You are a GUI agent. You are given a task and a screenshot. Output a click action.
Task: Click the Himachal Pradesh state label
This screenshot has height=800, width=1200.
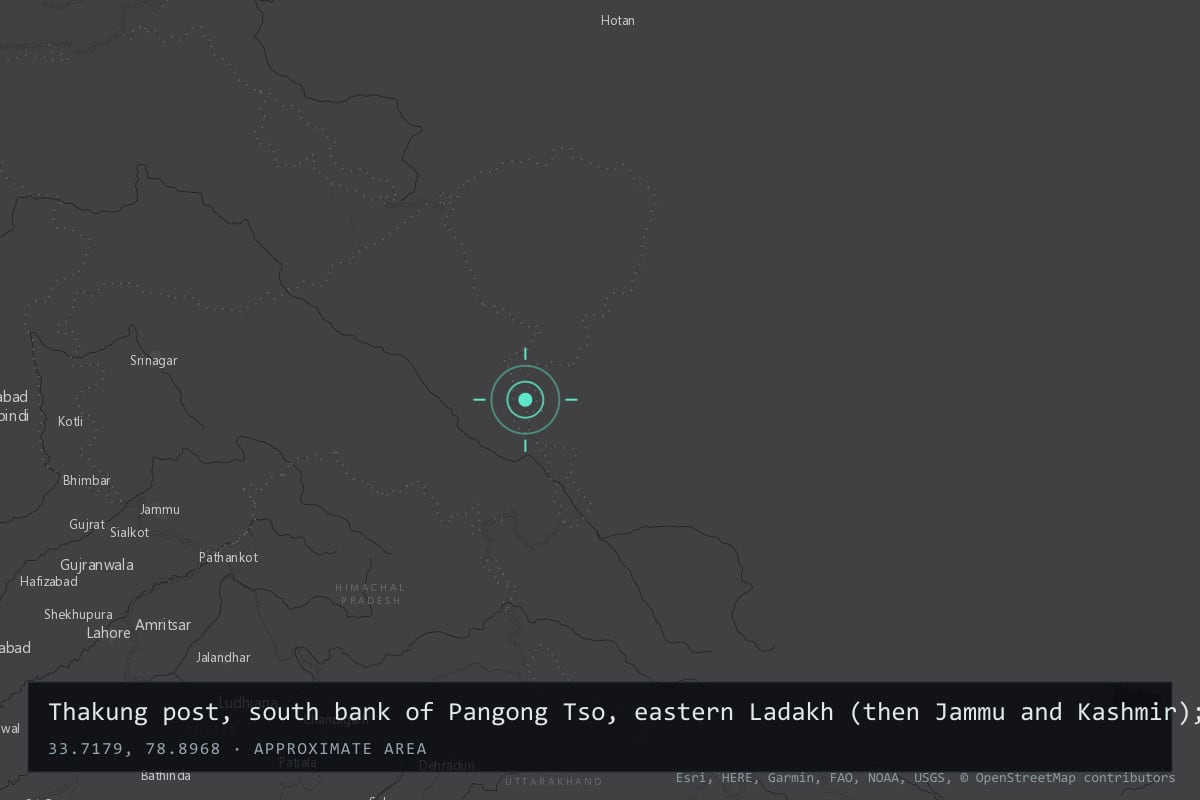(x=370, y=594)
